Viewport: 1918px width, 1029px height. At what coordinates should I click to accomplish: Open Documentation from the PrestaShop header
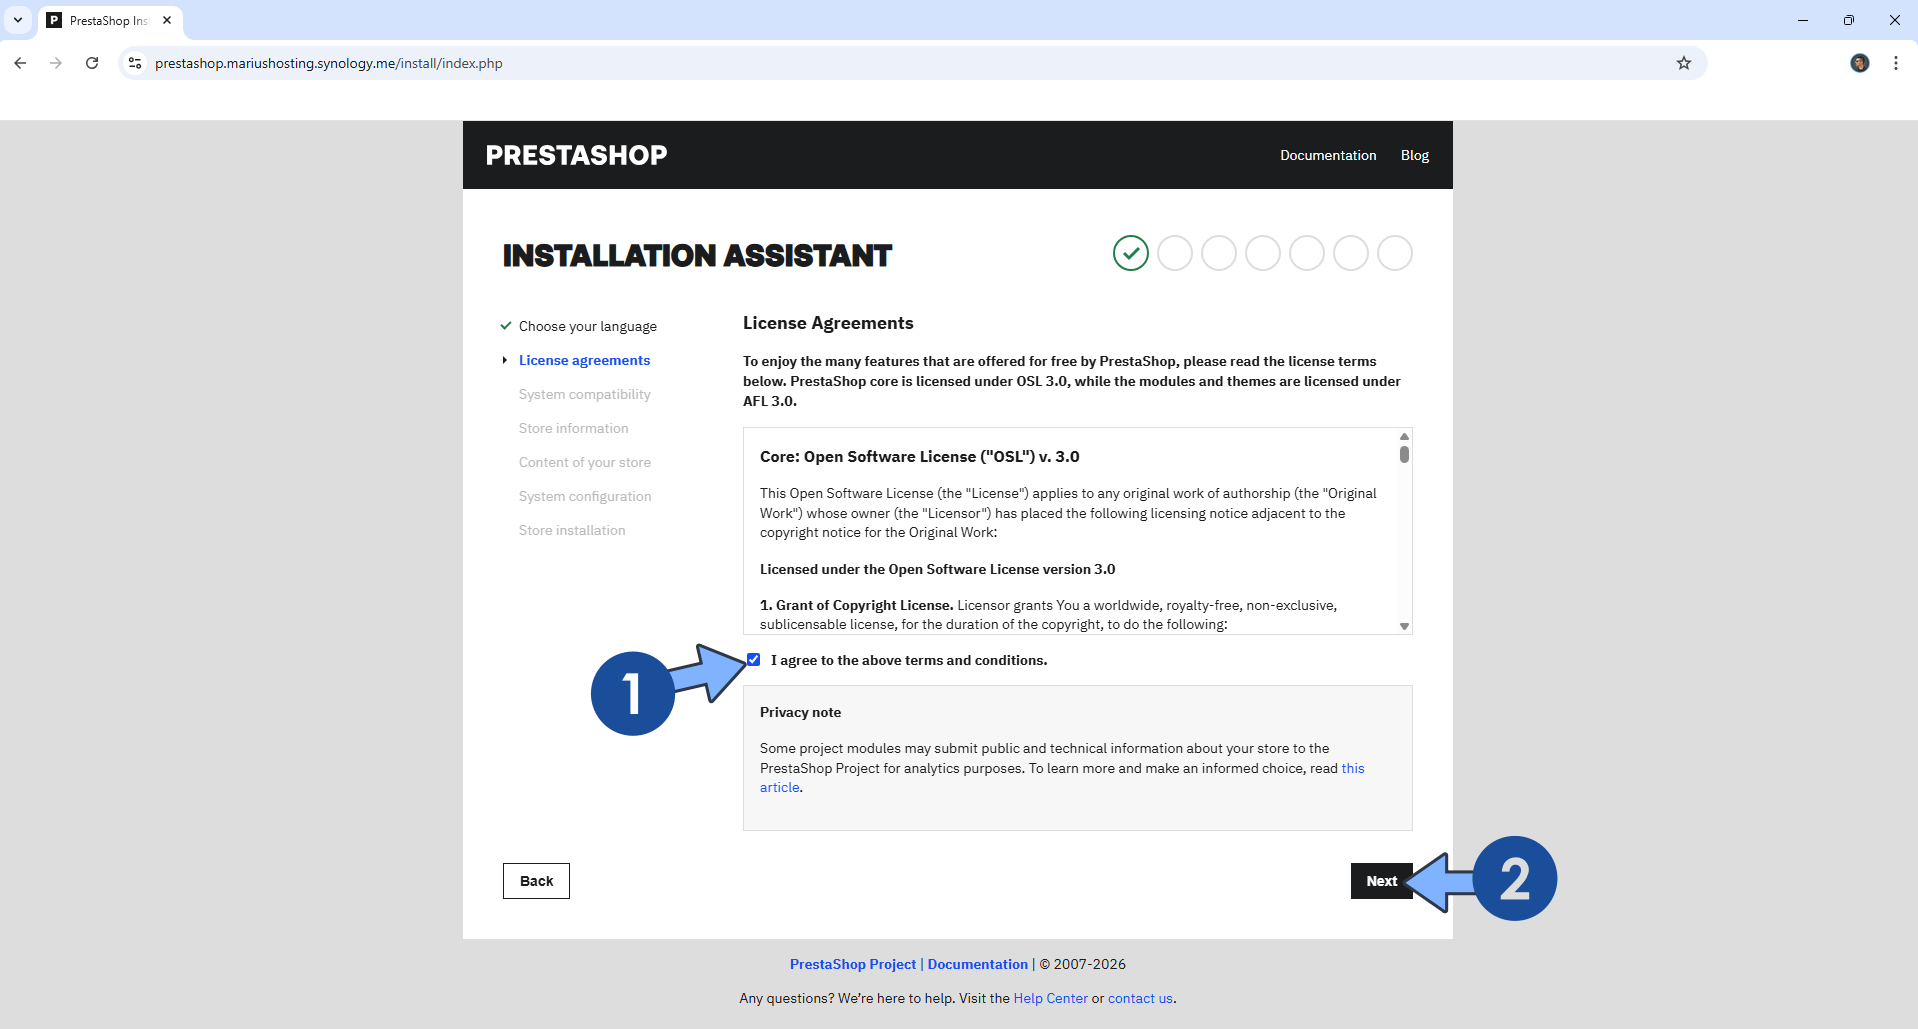1327,155
